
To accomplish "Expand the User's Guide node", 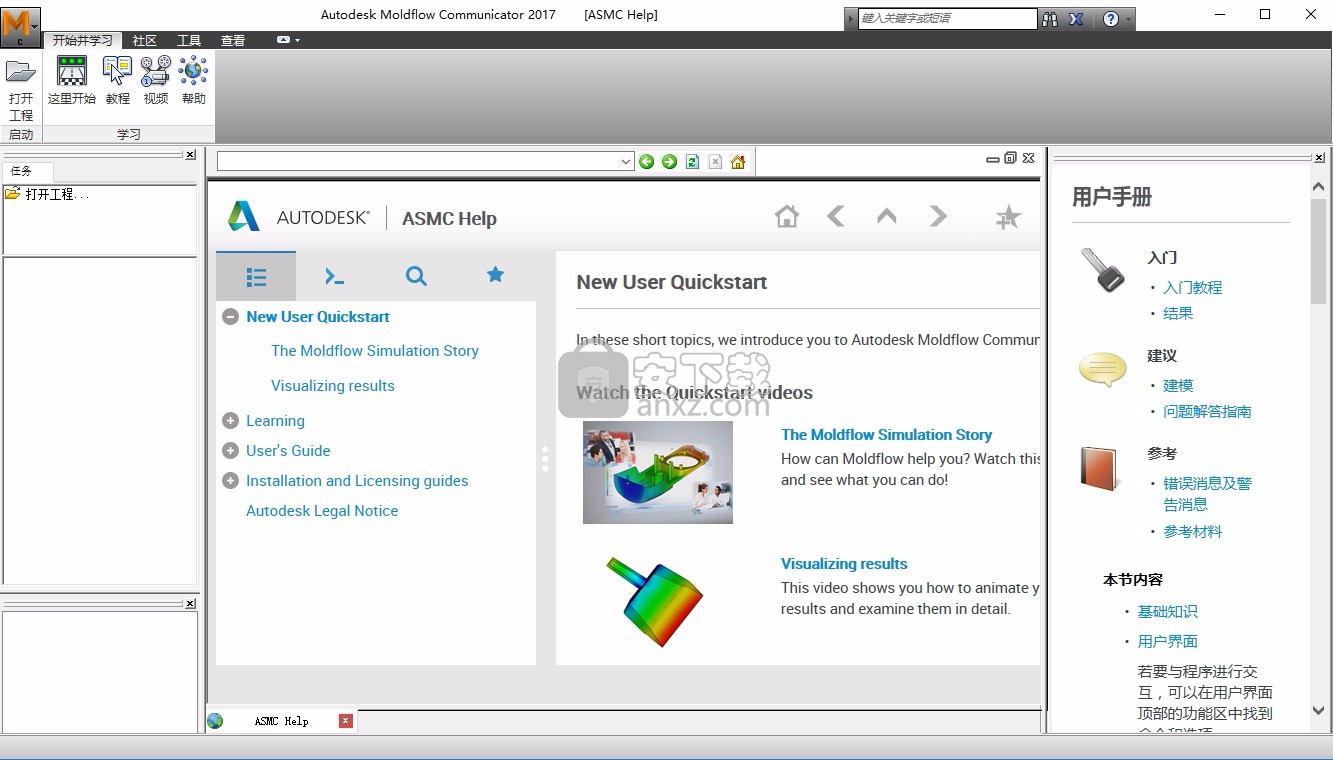I will point(230,451).
